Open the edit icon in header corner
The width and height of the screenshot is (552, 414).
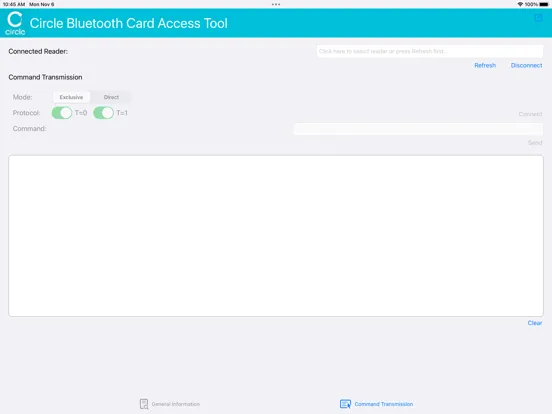(538, 18)
